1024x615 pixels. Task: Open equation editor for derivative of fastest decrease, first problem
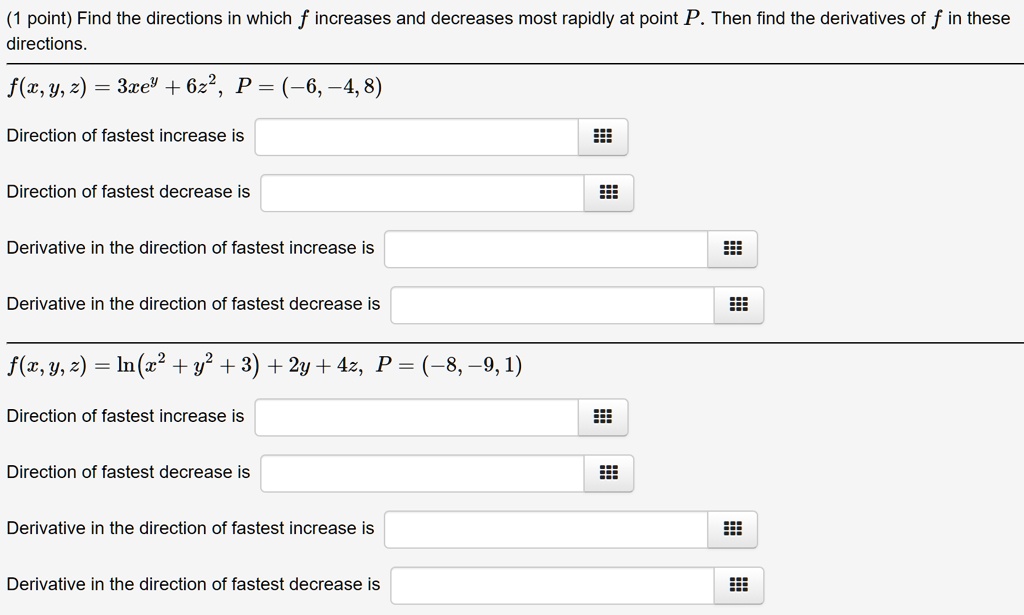(x=738, y=304)
